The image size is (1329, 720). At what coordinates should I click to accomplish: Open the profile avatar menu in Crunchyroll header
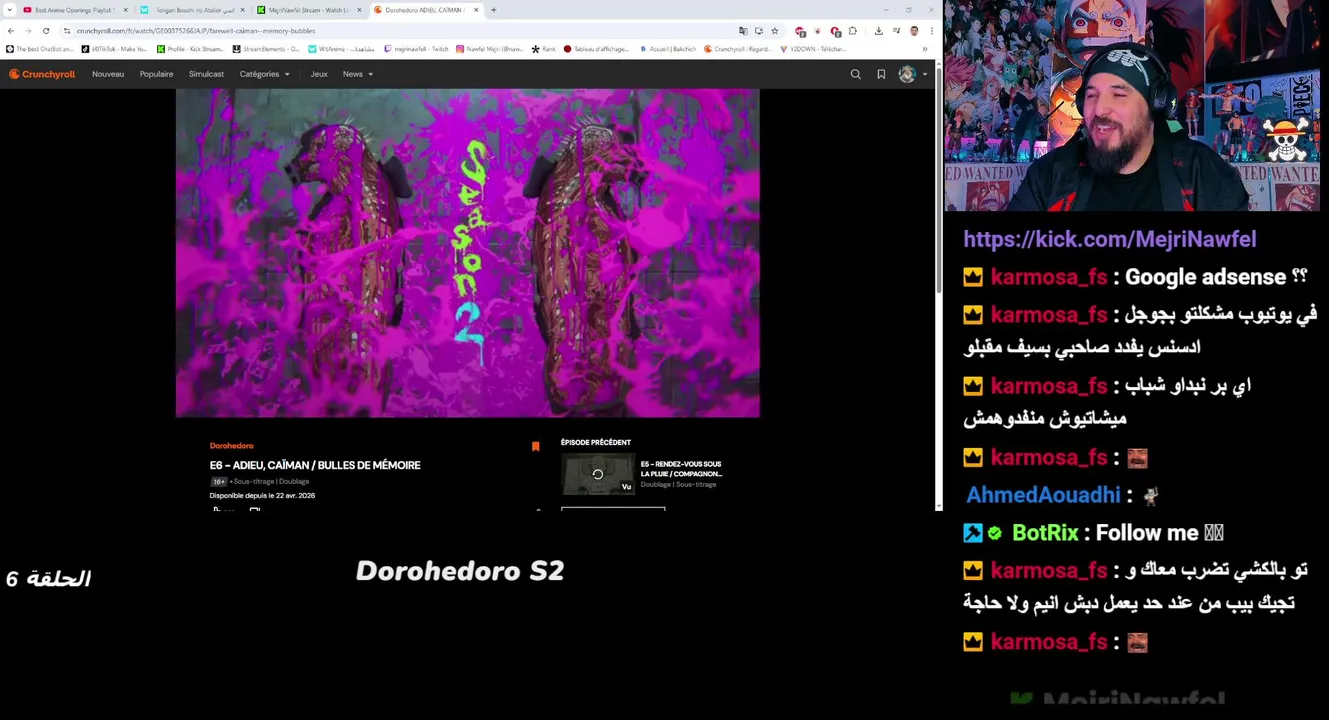[x=912, y=74]
